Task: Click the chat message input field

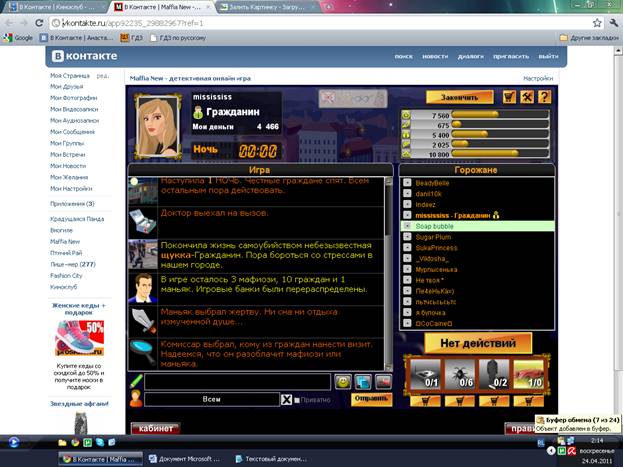Action: pyautogui.click(x=237, y=382)
